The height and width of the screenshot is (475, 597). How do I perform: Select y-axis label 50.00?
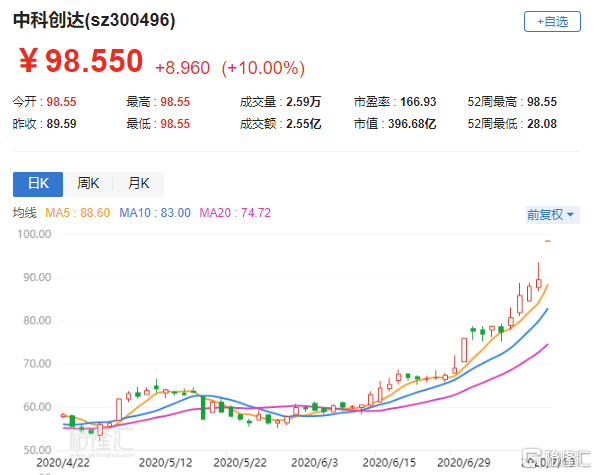(37, 450)
